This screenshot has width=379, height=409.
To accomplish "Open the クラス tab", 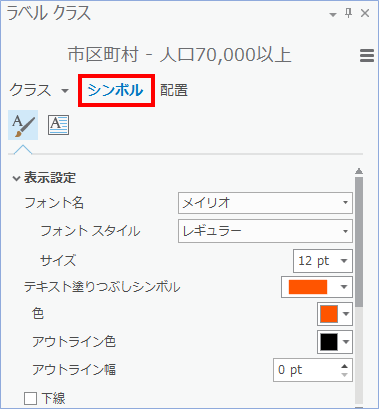I will pos(31,90).
